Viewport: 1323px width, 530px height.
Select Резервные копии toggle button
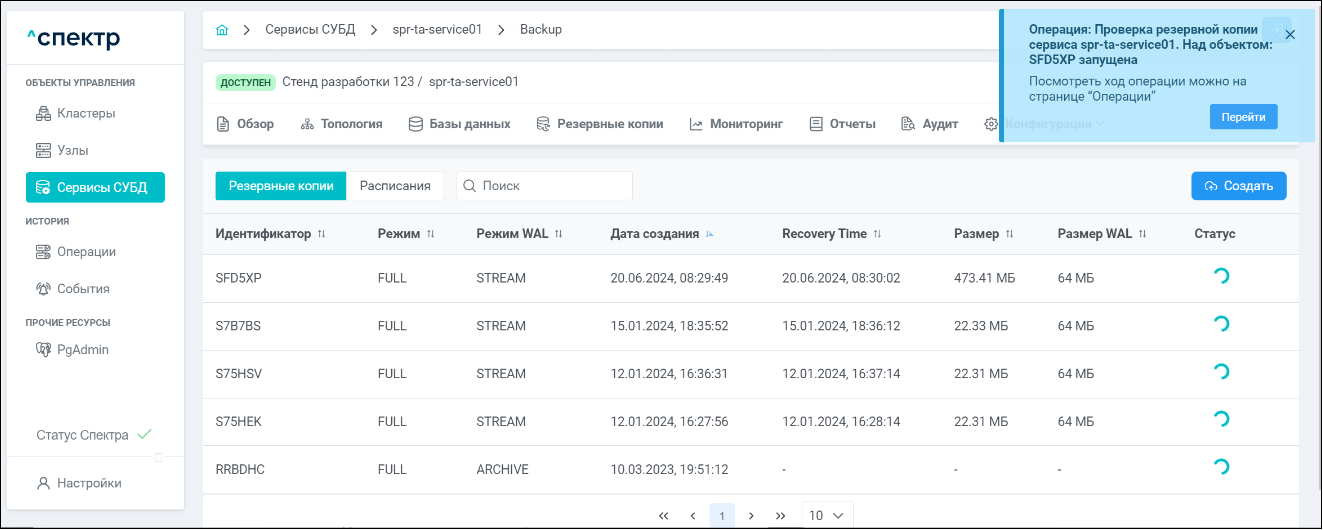point(281,186)
